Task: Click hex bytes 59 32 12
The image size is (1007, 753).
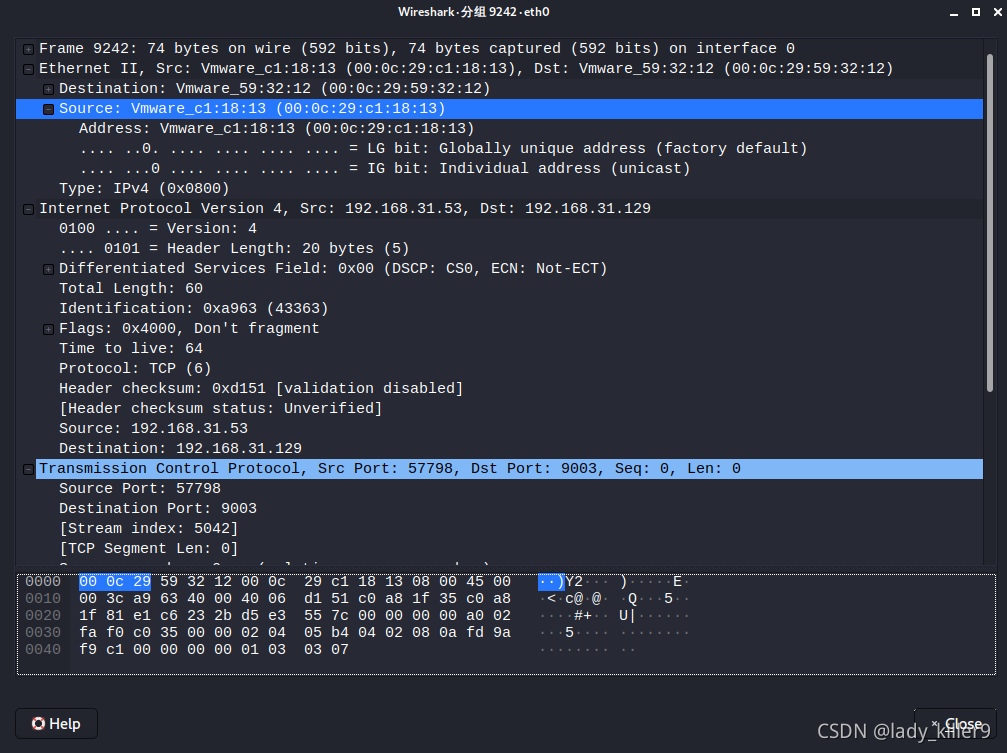Action: 196,582
